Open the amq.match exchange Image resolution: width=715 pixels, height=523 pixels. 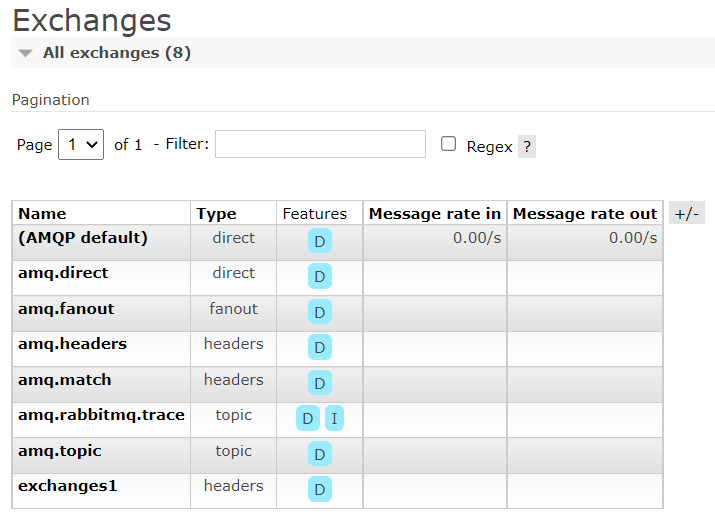(64, 380)
